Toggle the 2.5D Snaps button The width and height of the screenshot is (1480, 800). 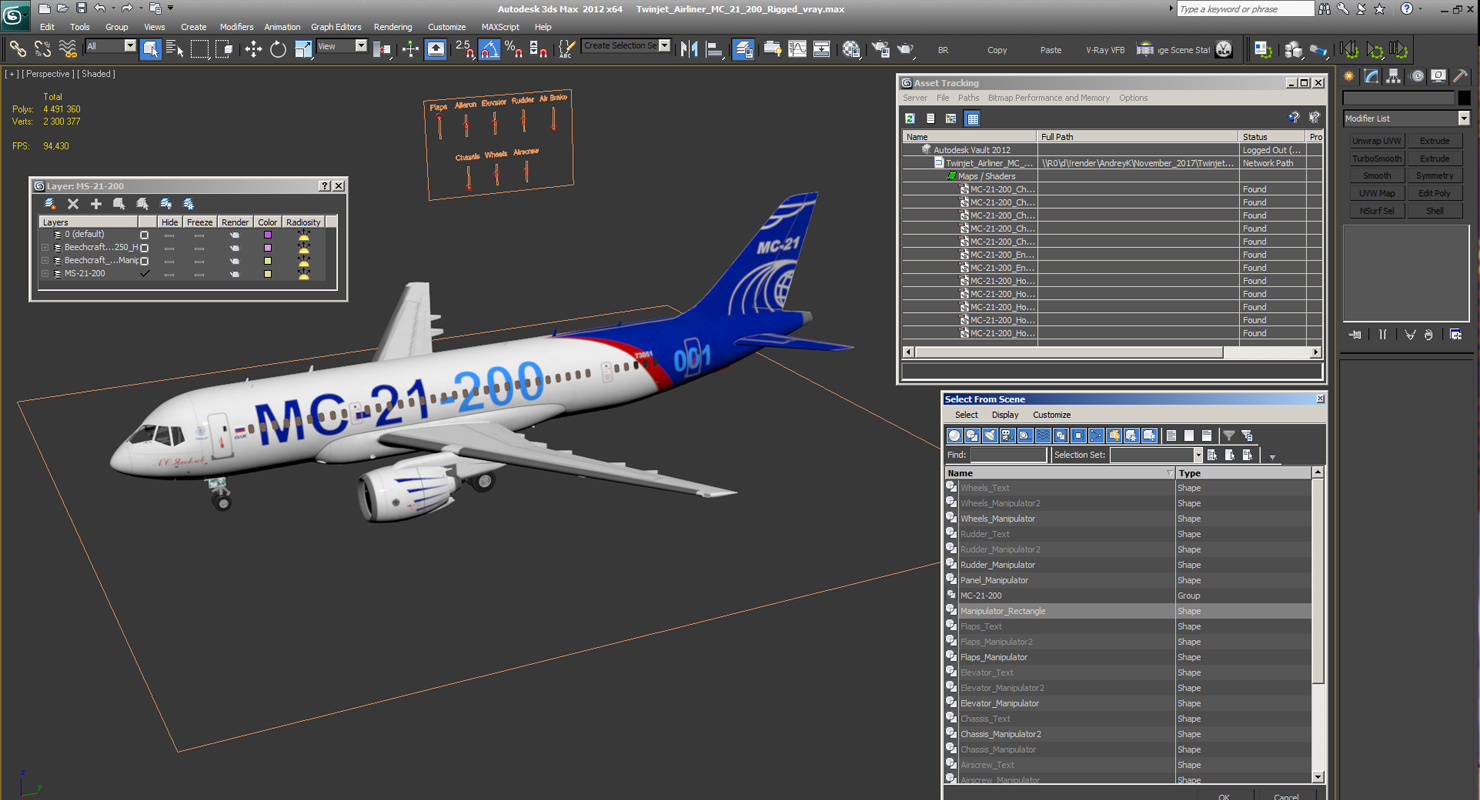pos(464,48)
